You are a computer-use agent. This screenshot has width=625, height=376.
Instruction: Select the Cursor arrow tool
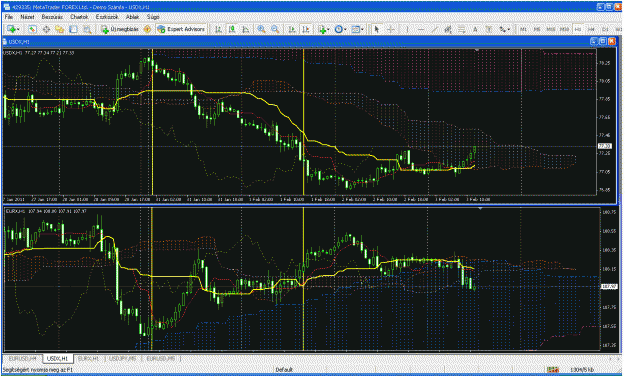[x=377, y=29]
